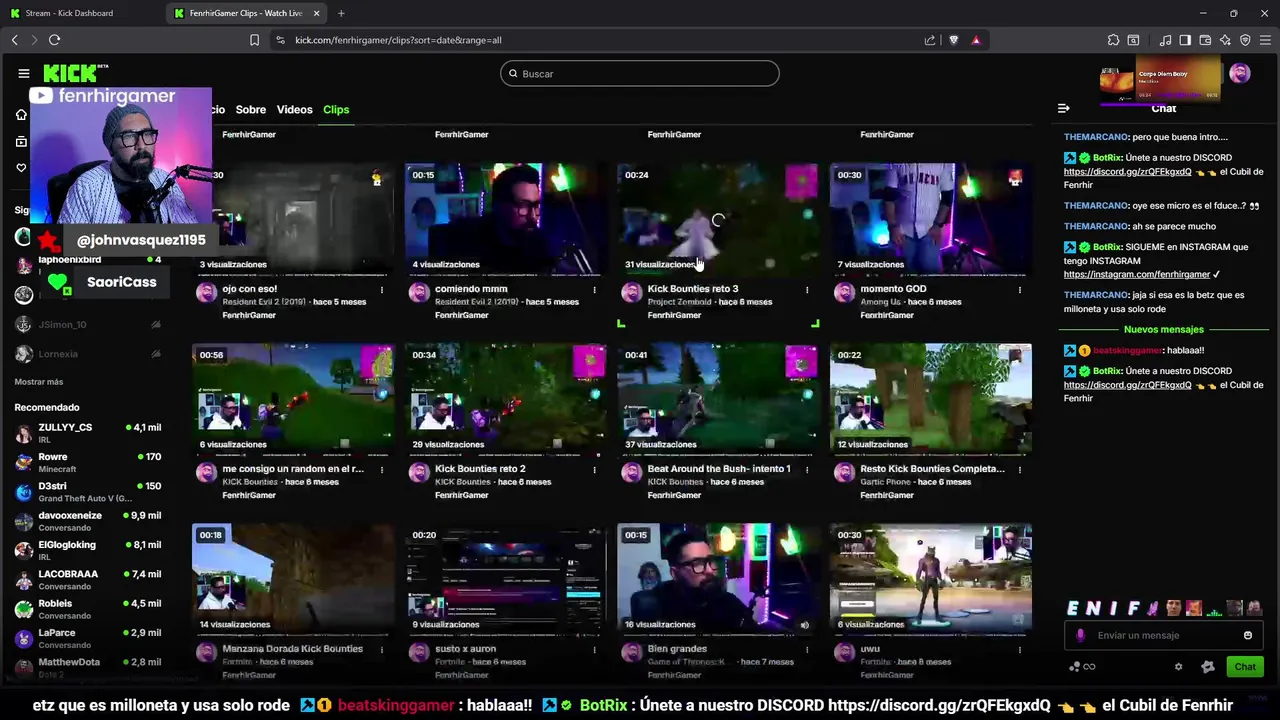Toggle the browser sidebar panel icon
This screenshot has width=1280, height=720.
[x=1185, y=40]
